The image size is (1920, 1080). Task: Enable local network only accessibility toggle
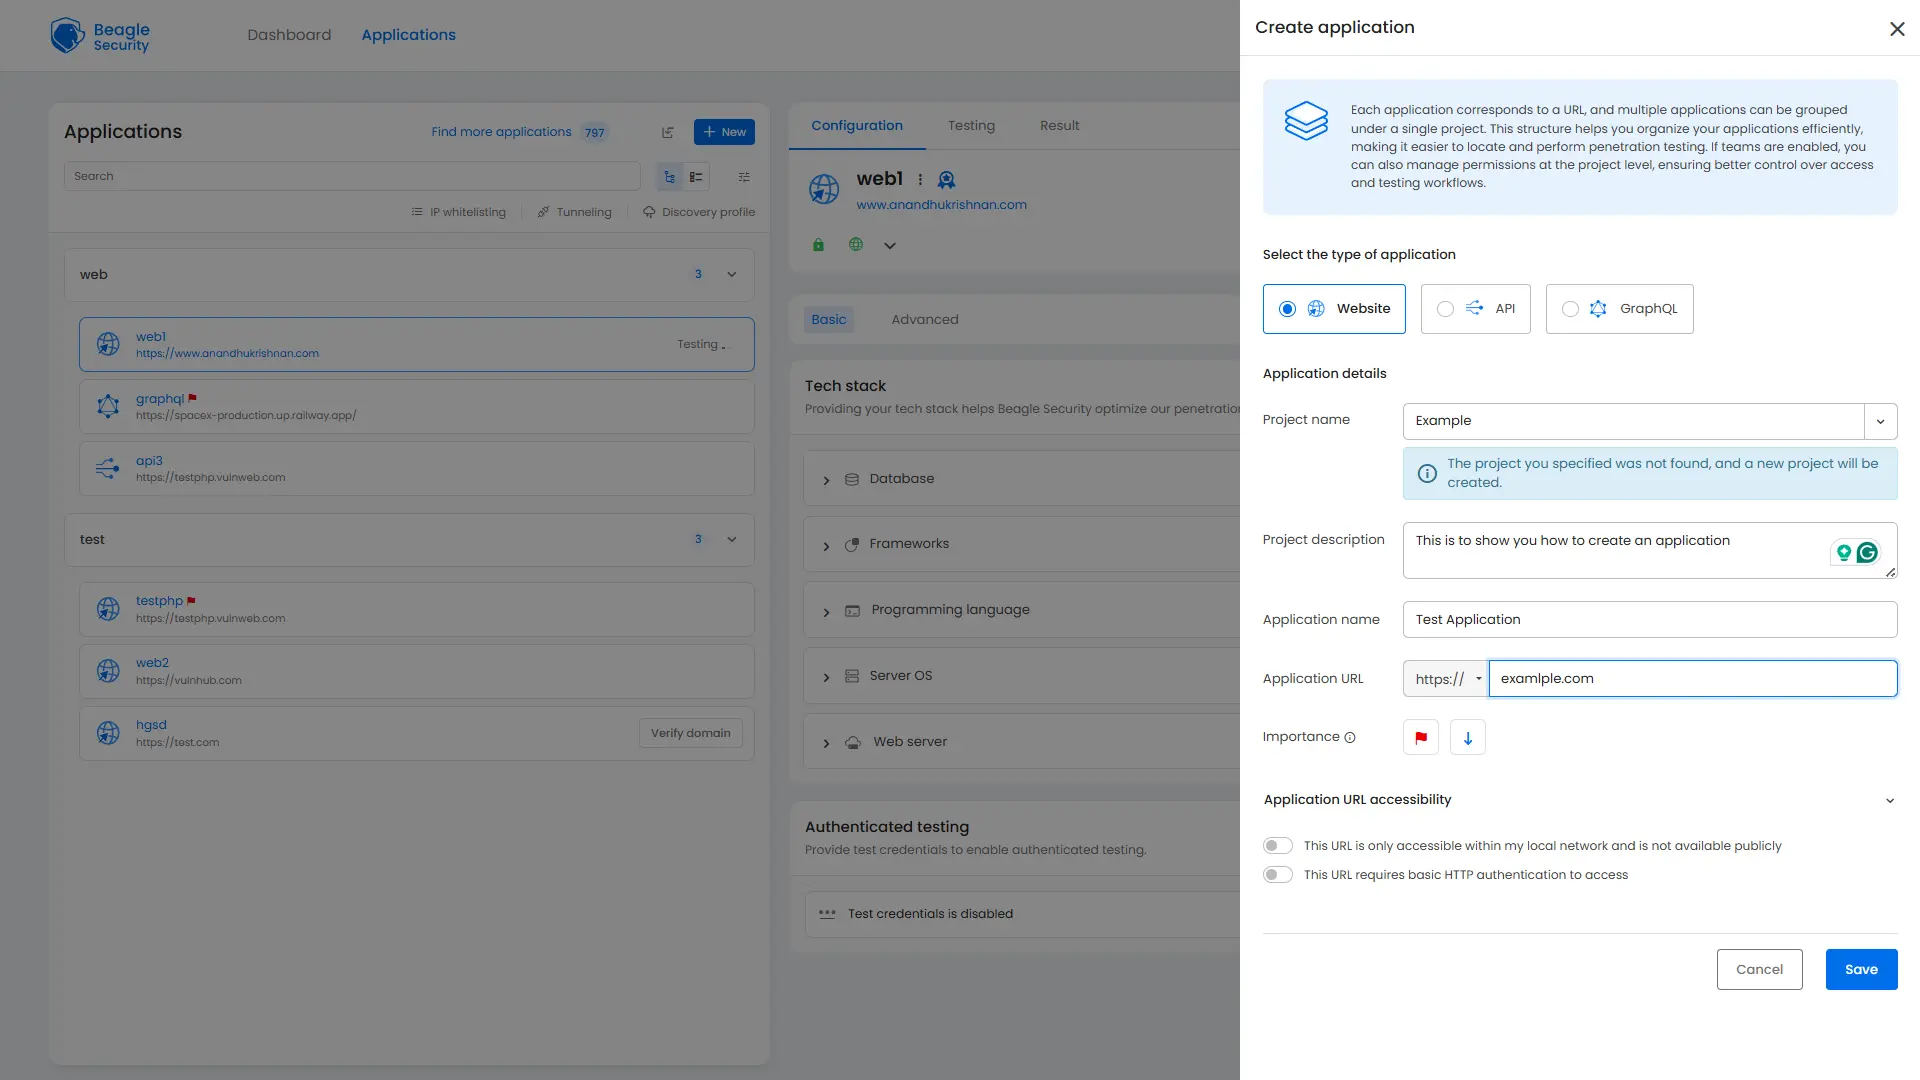coord(1277,845)
